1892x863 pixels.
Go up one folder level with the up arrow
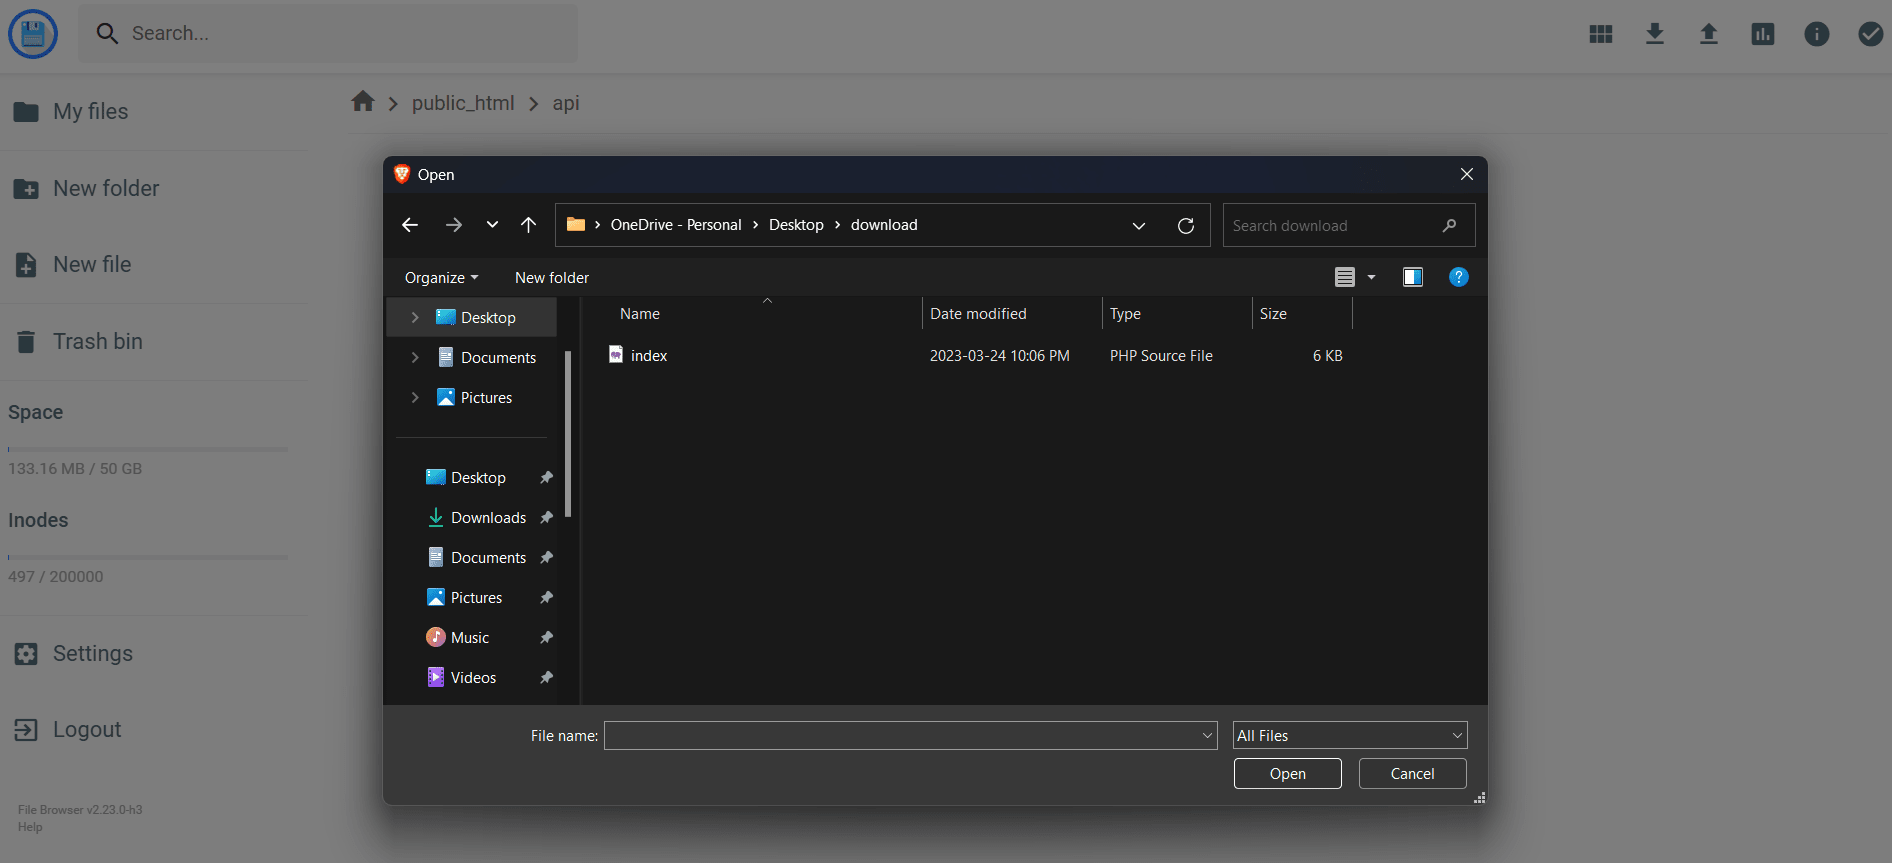click(x=529, y=225)
